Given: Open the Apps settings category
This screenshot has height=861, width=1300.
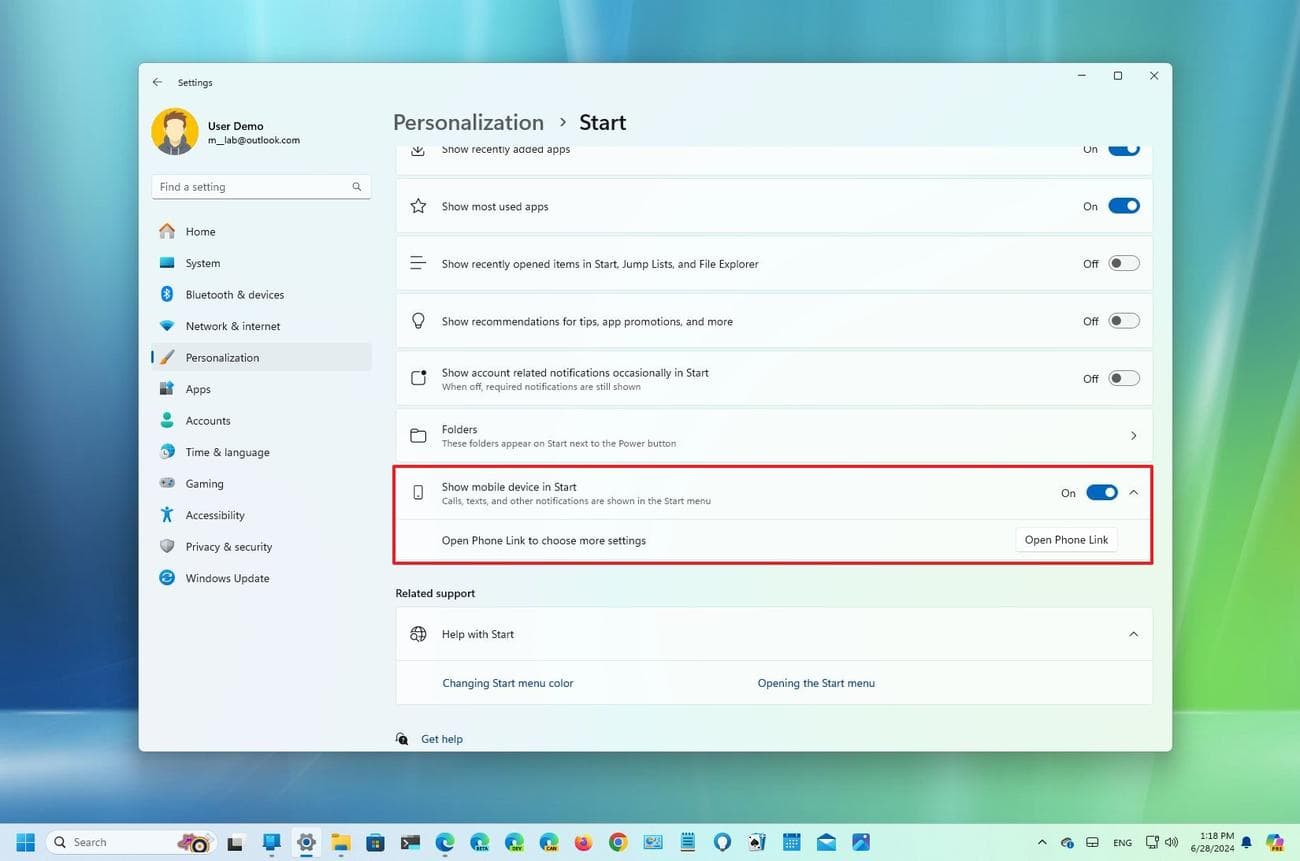Looking at the screenshot, I should (261, 389).
